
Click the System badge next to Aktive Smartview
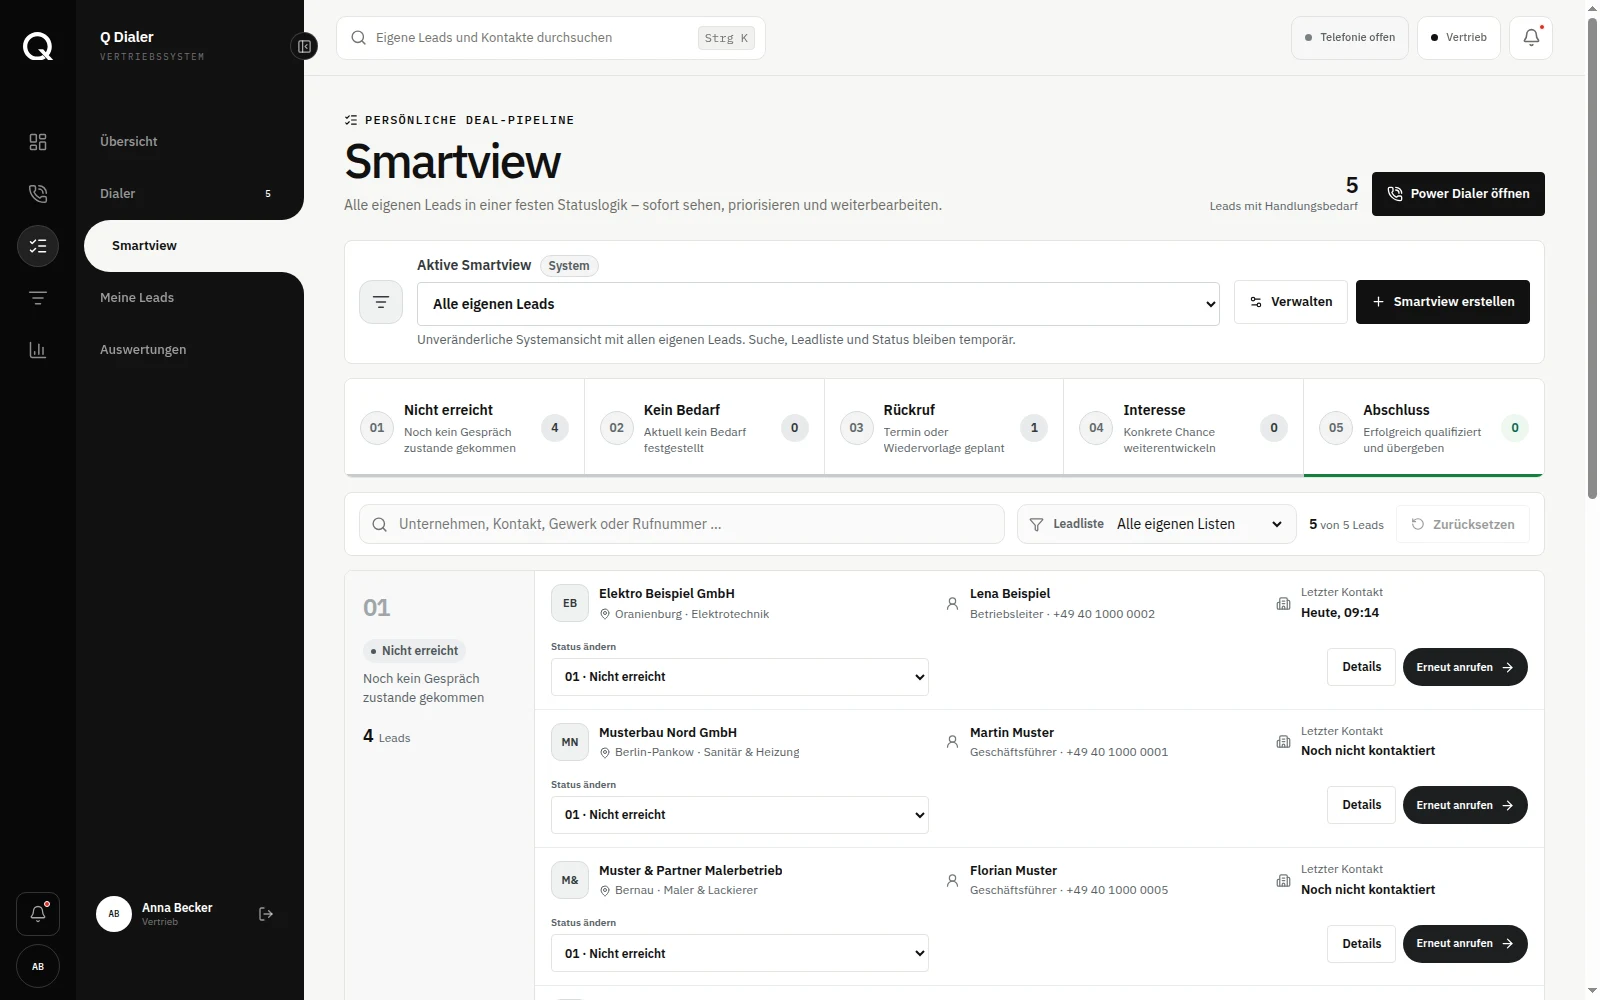click(569, 266)
